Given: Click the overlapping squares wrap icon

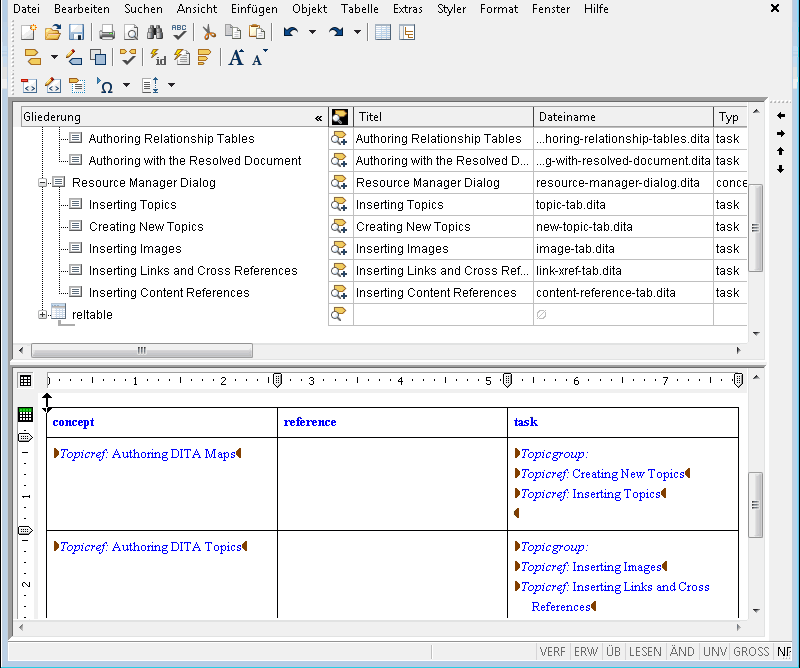Looking at the screenshot, I should click(x=98, y=57).
